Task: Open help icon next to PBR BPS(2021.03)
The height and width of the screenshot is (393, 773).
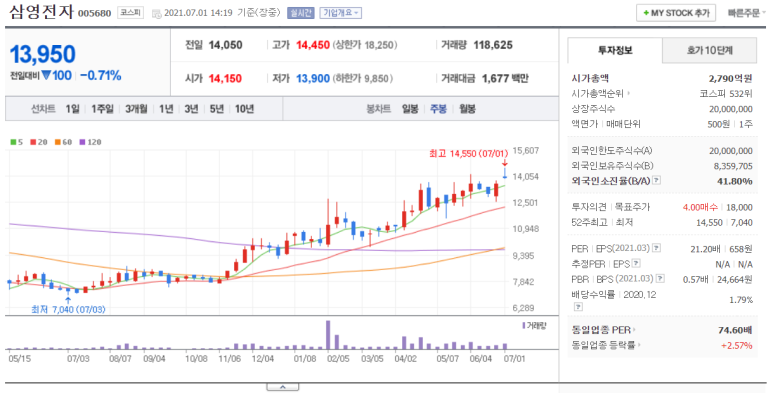Action: 661,279
